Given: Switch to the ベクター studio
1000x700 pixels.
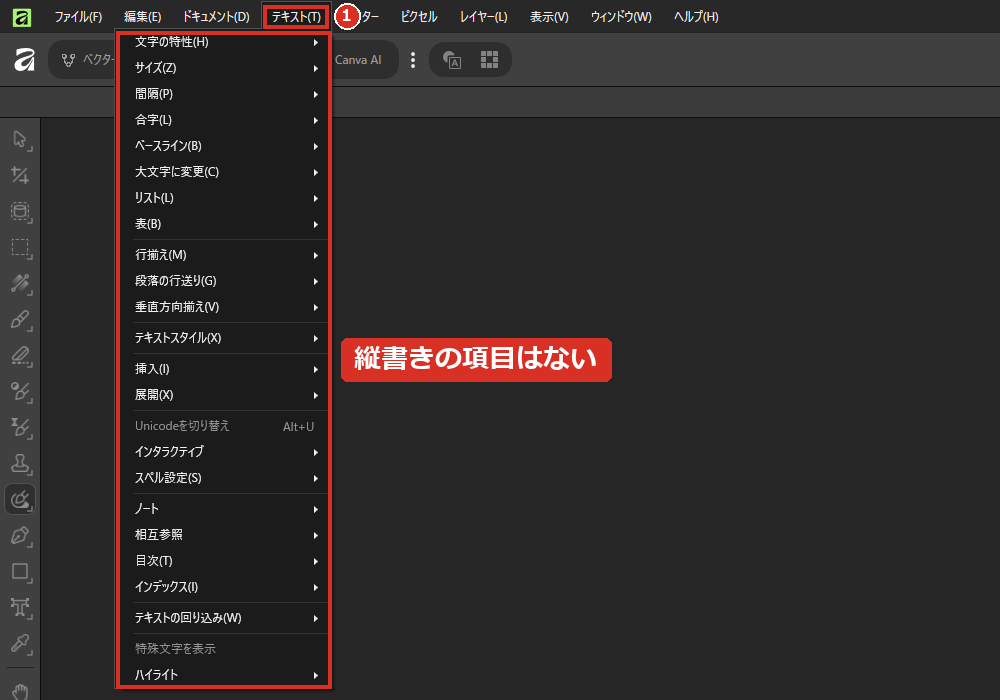Looking at the screenshot, I should point(87,60).
